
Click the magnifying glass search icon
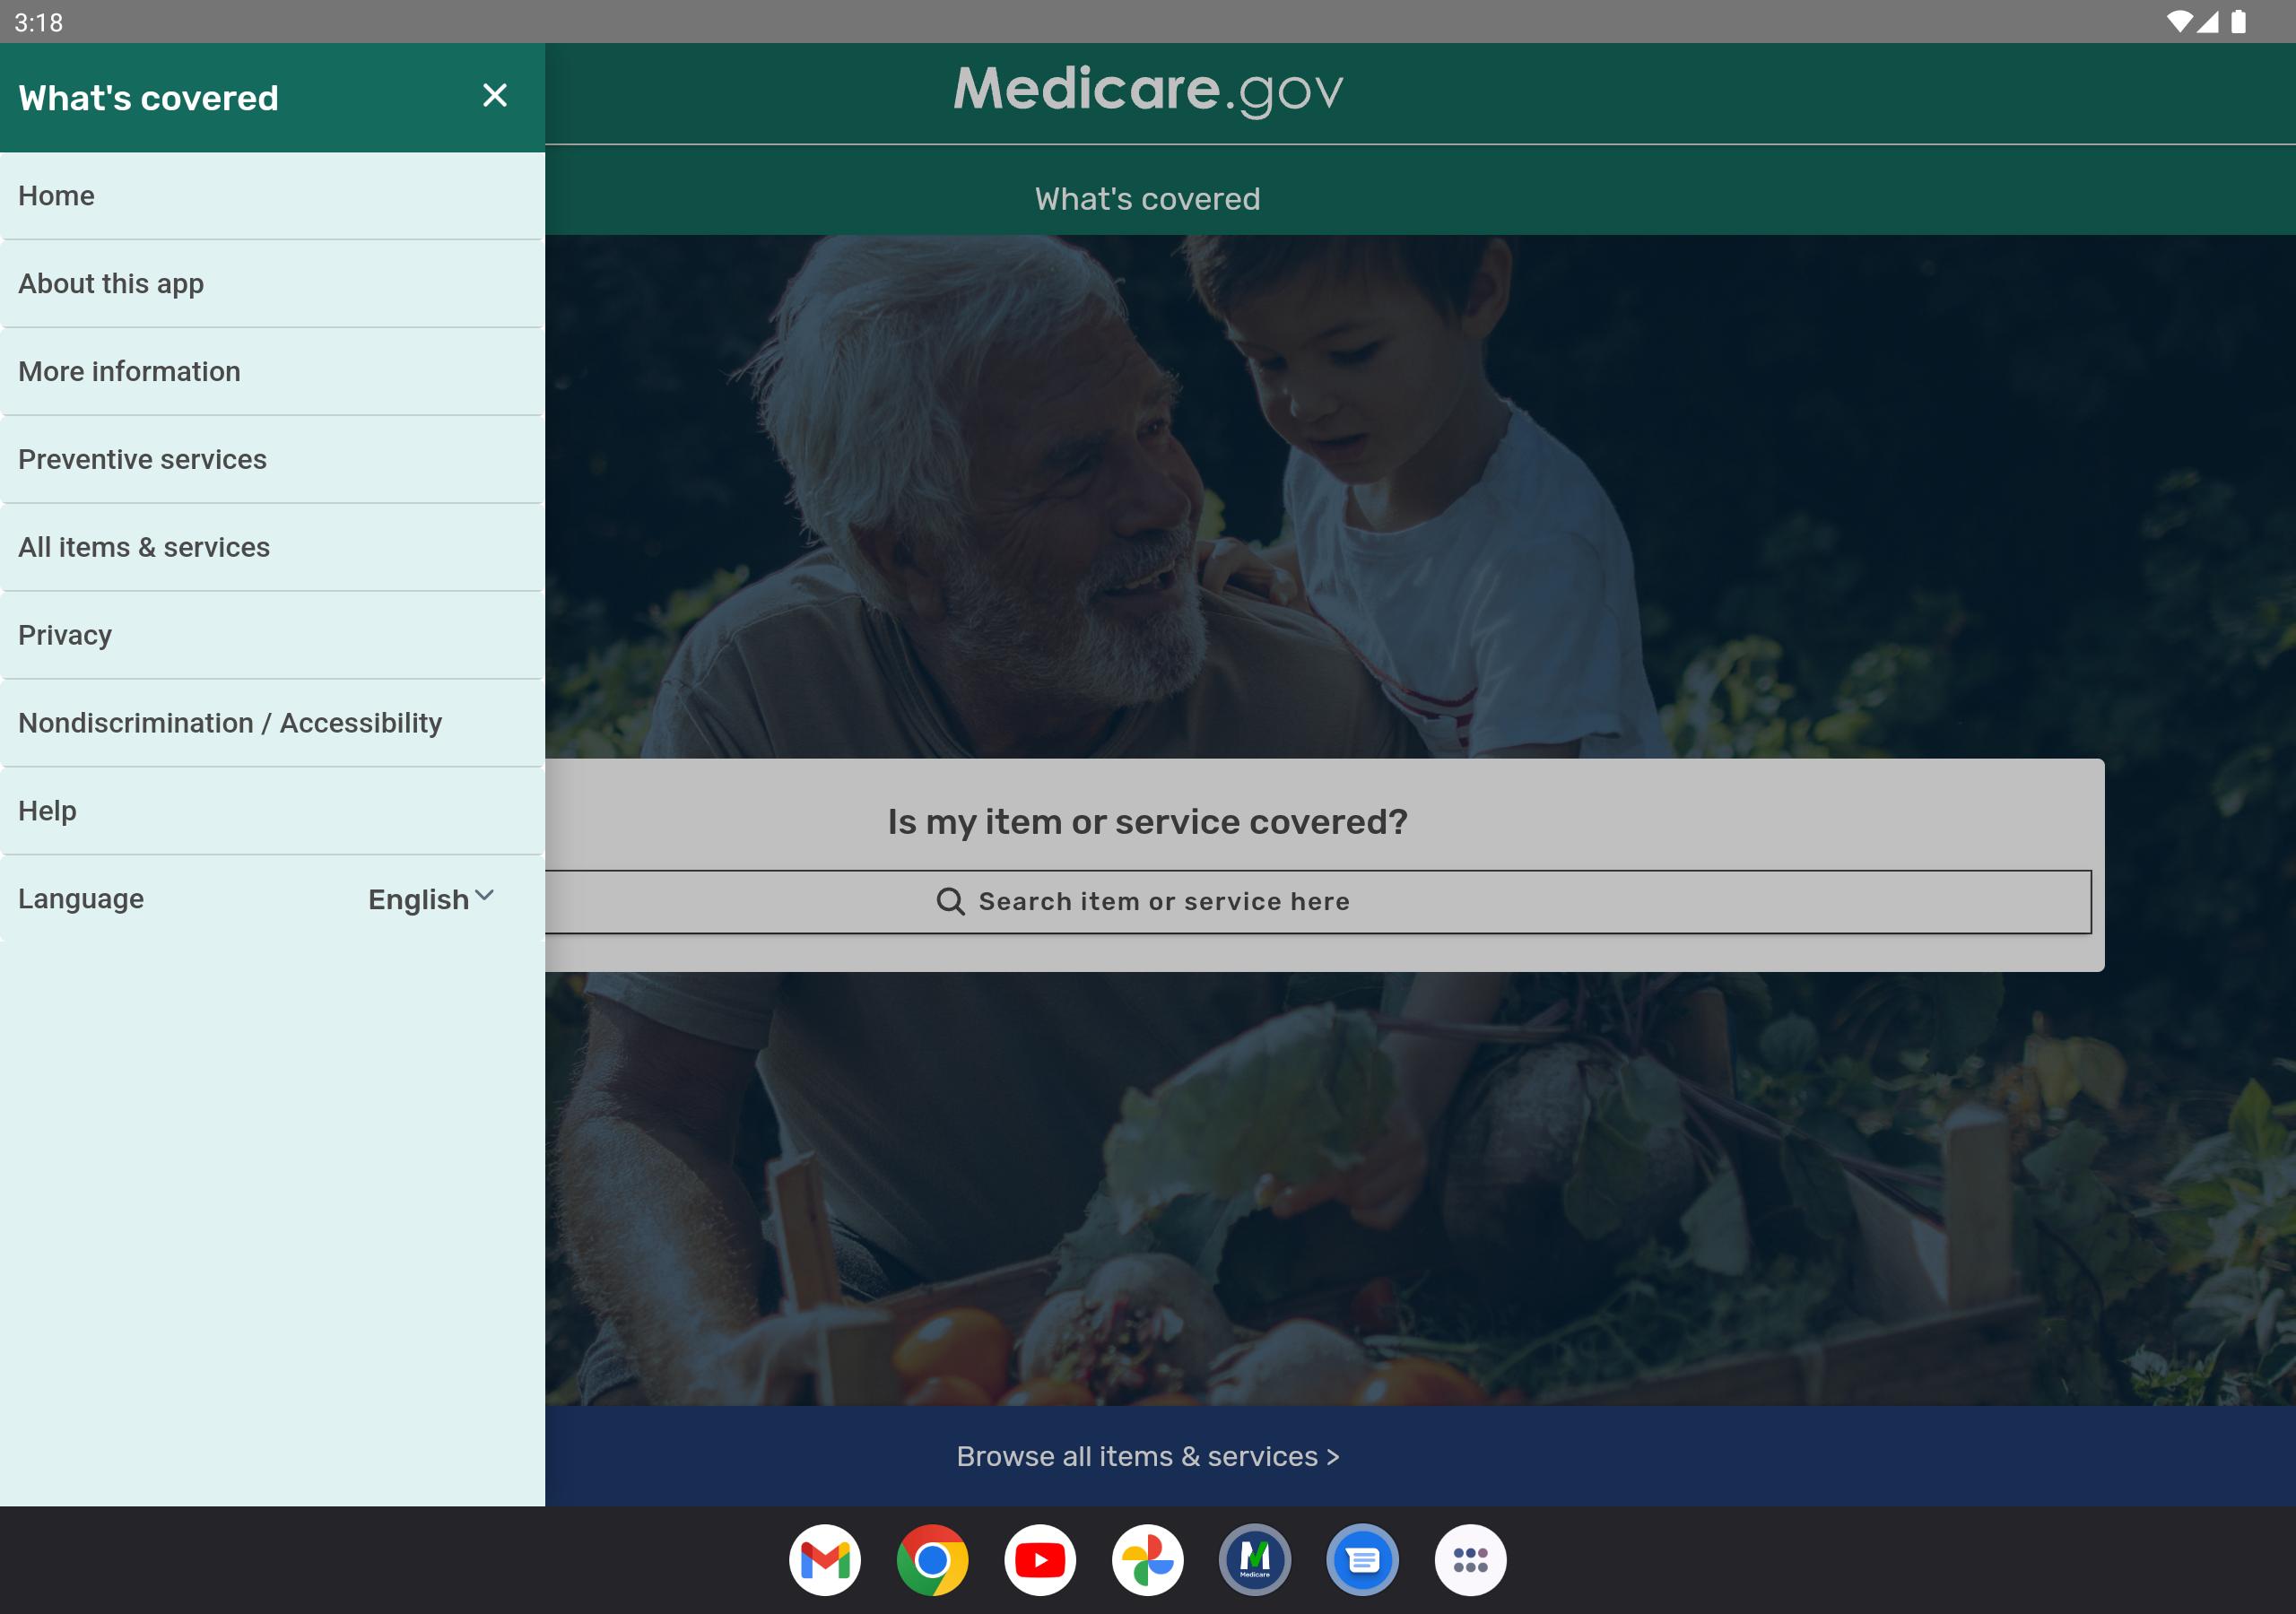[x=950, y=902]
